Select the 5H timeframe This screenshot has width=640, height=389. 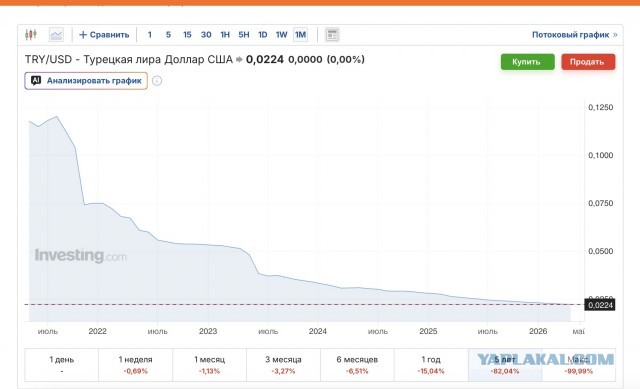(x=244, y=35)
